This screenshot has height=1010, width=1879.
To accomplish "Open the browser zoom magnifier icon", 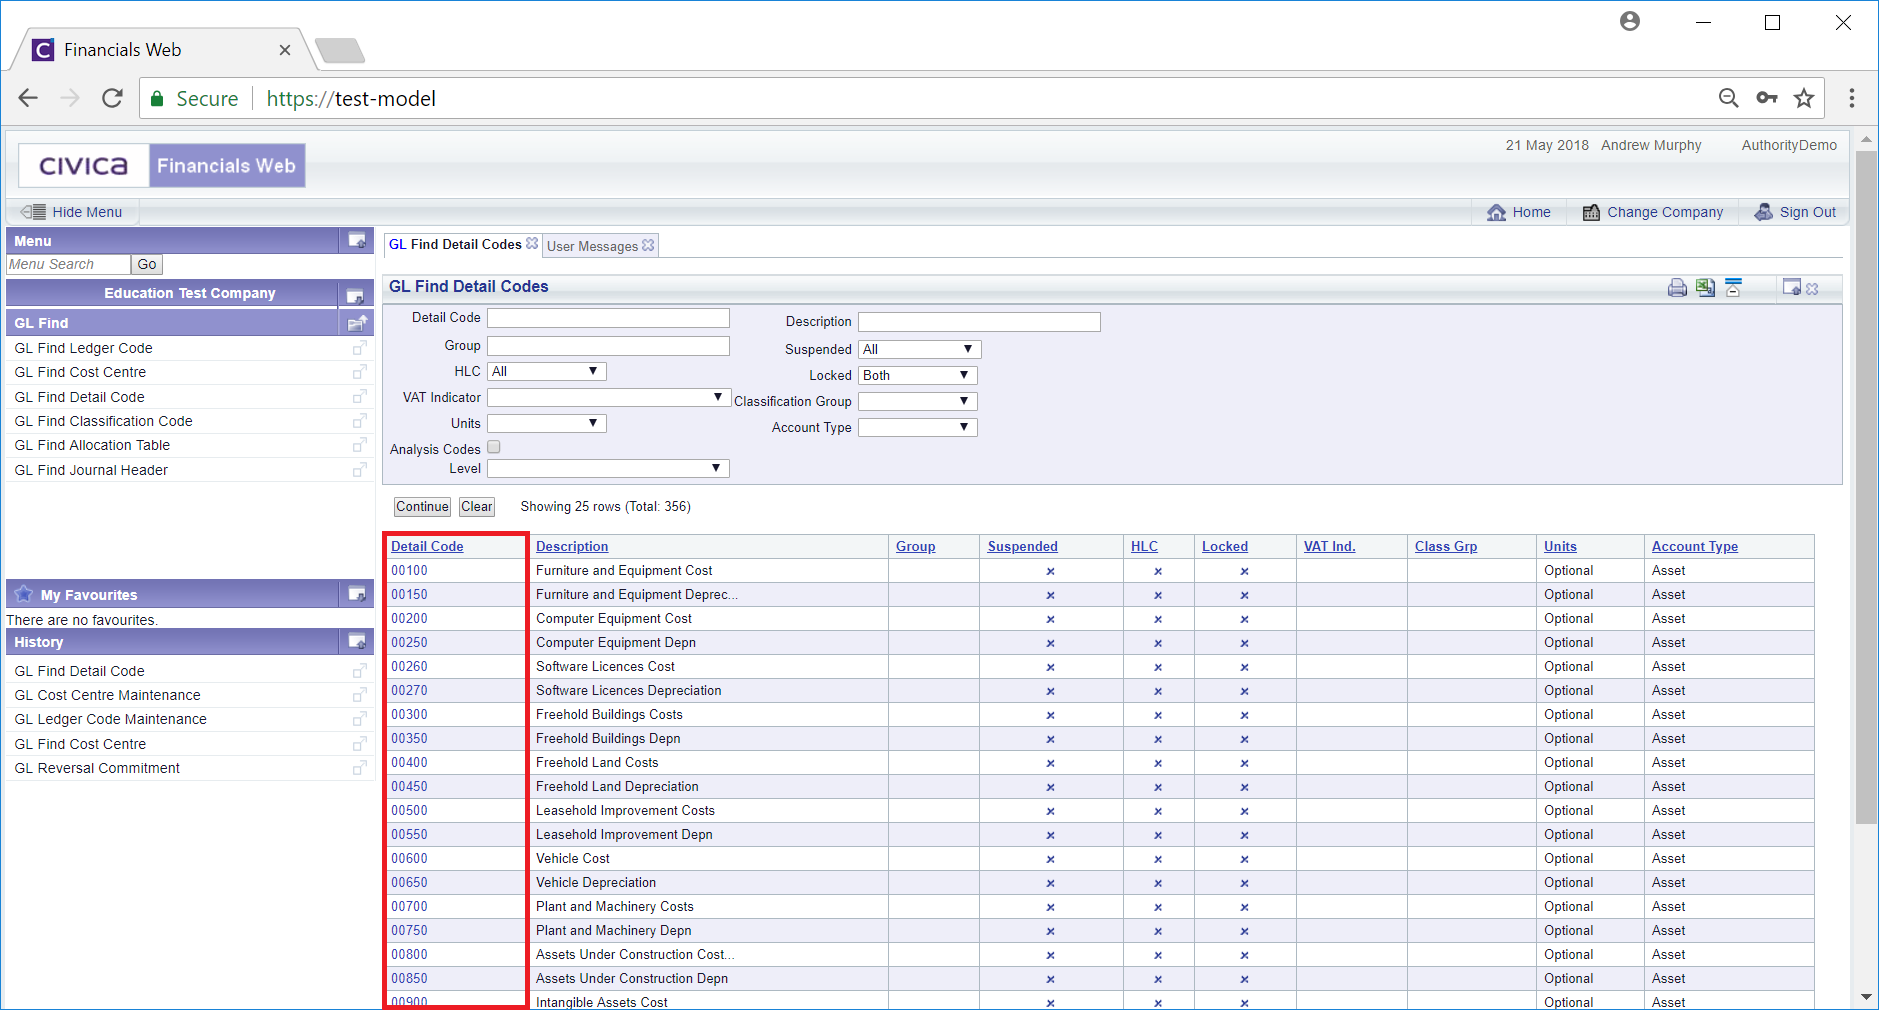I will point(1728,98).
